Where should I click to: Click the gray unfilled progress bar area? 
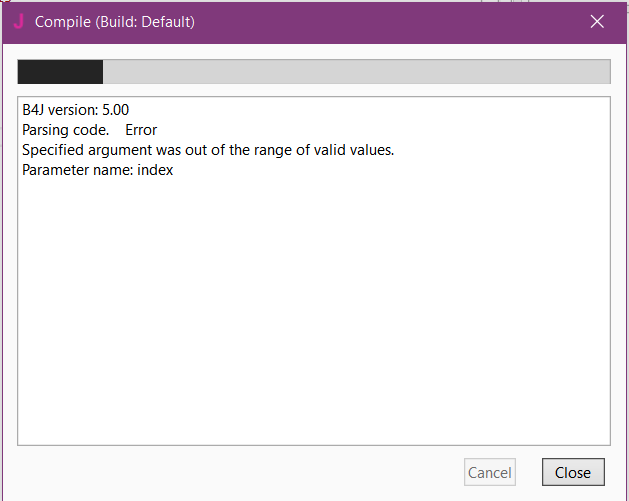(x=355, y=72)
